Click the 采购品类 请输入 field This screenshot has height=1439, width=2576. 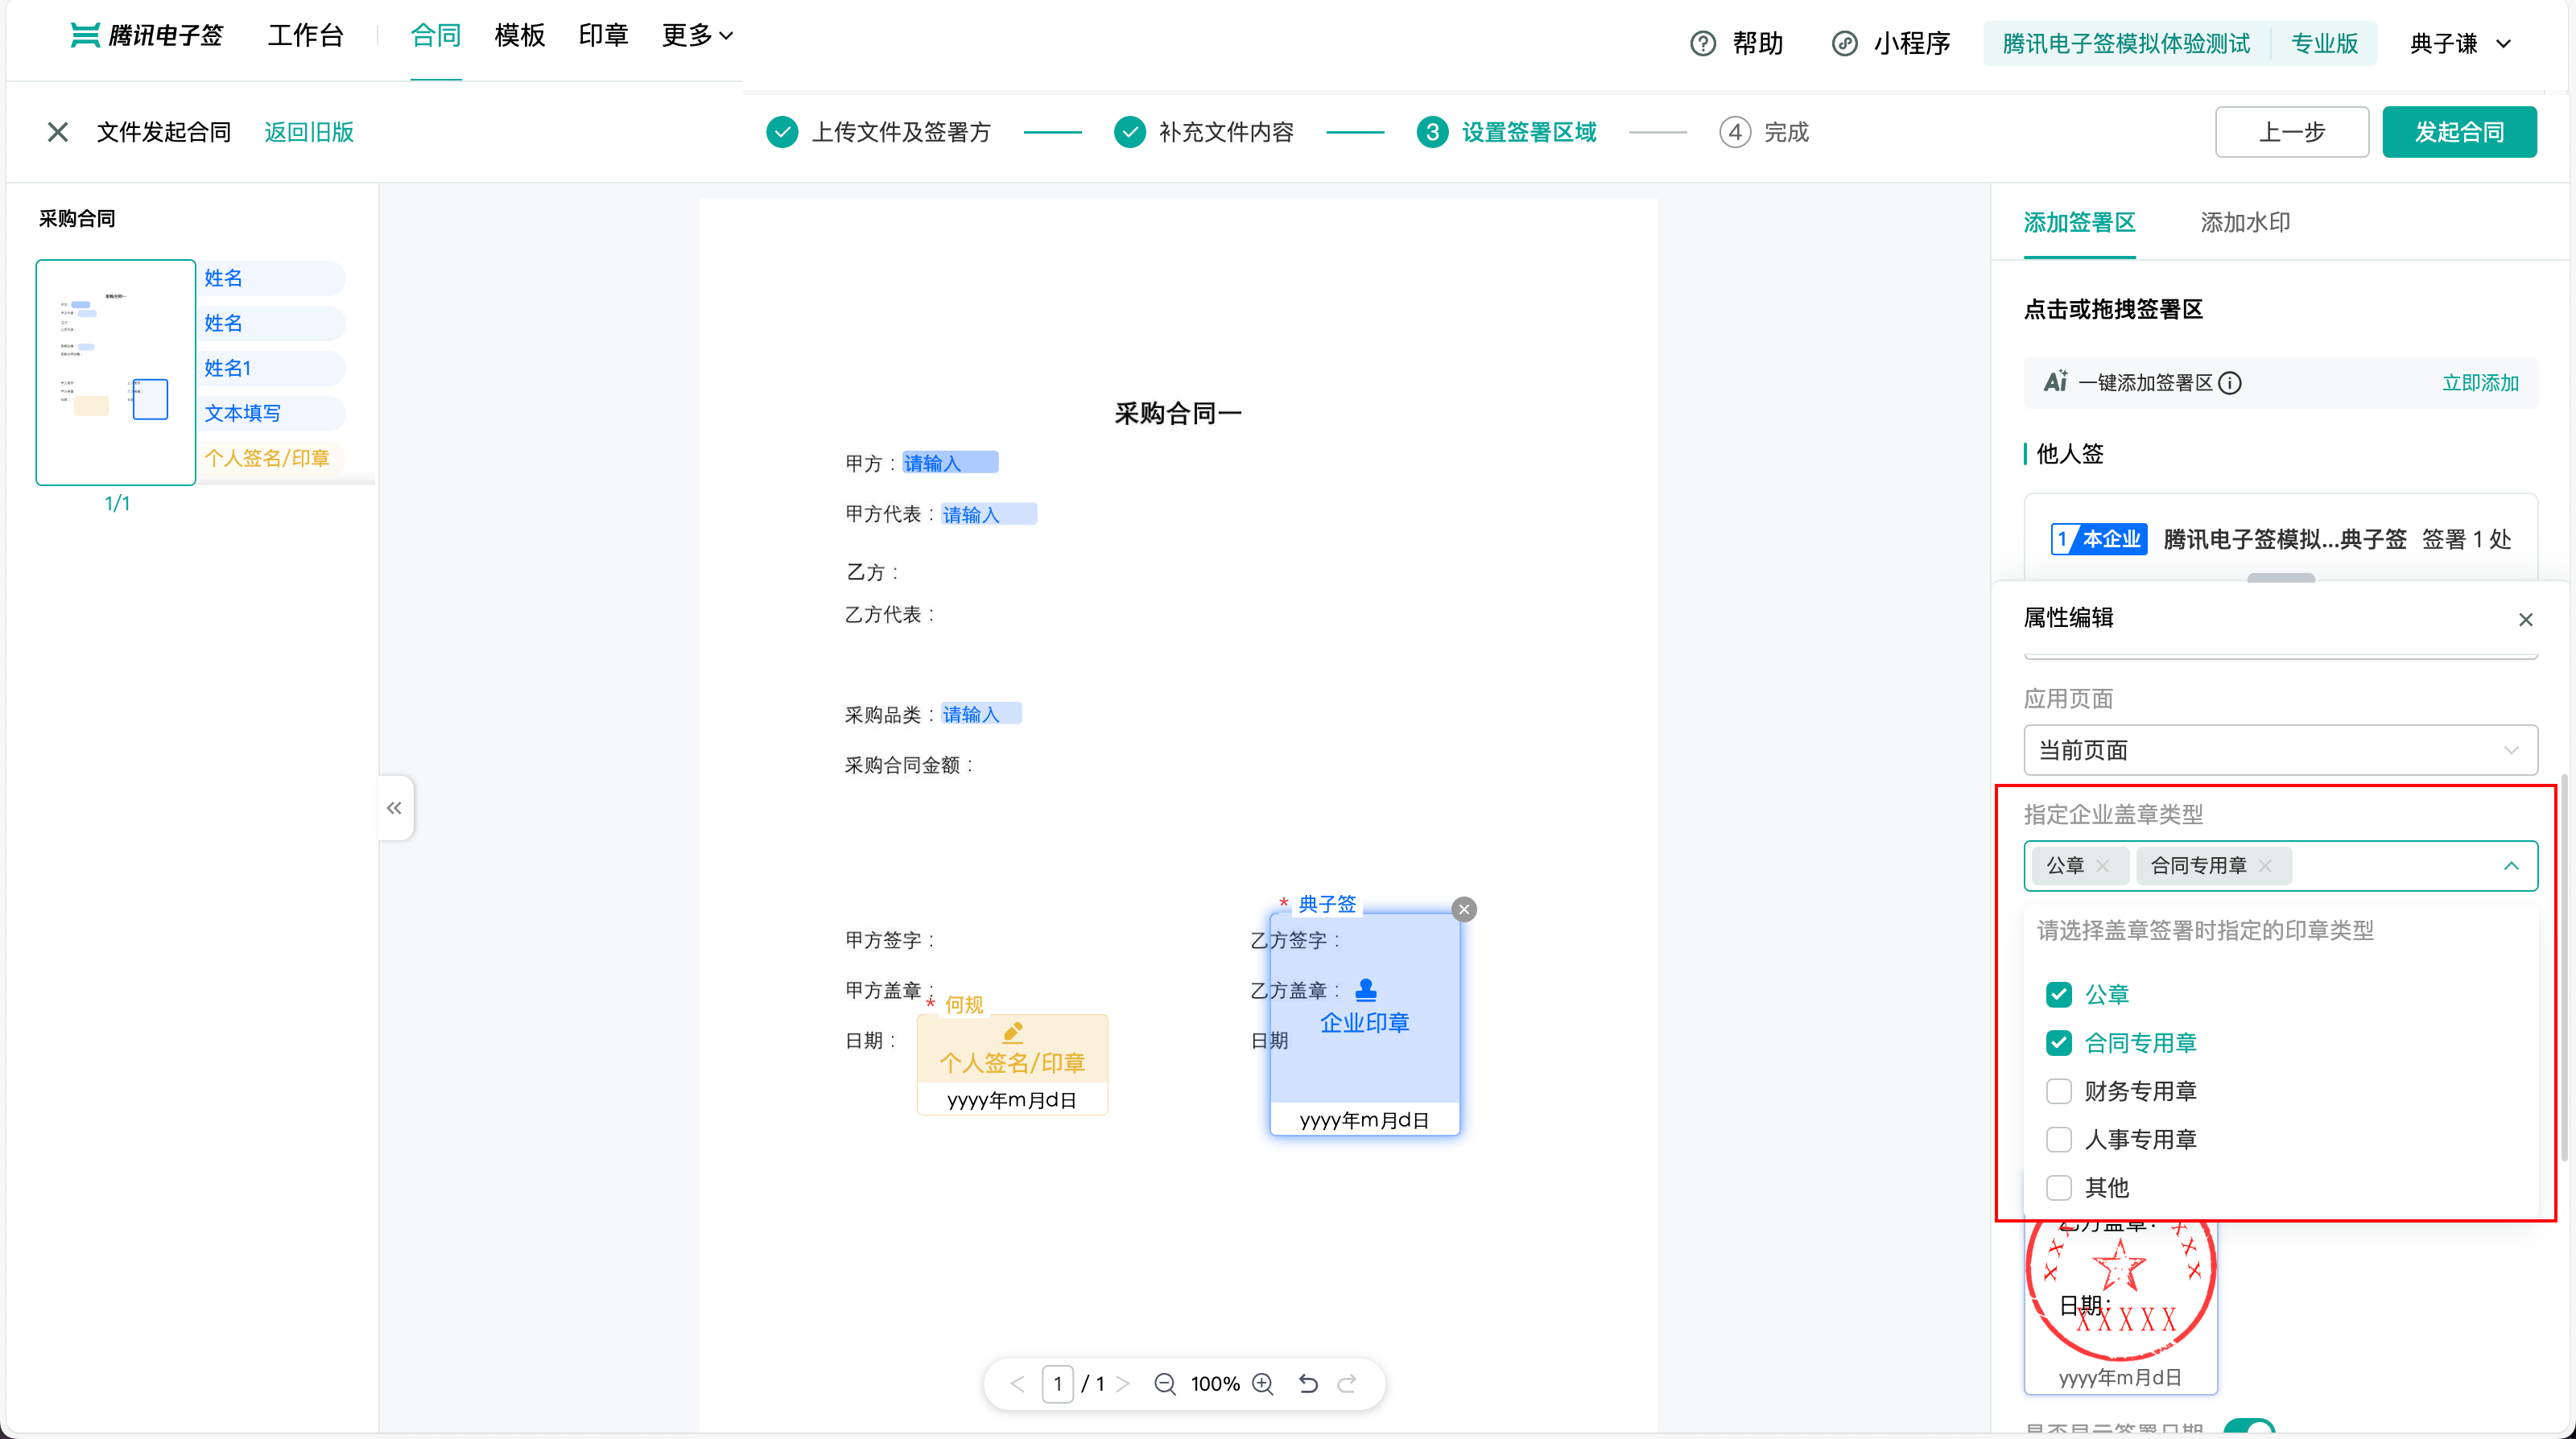pyautogui.click(x=981, y=714)
